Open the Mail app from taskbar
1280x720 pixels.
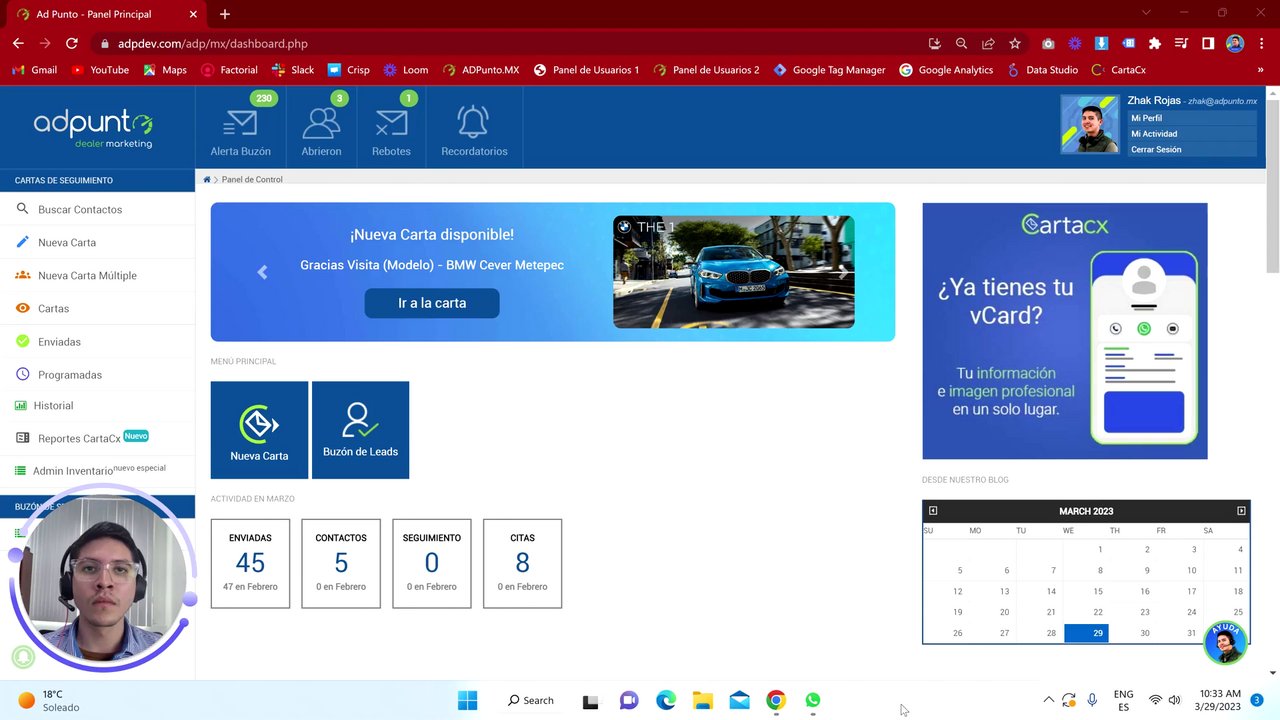coord(740,700)
